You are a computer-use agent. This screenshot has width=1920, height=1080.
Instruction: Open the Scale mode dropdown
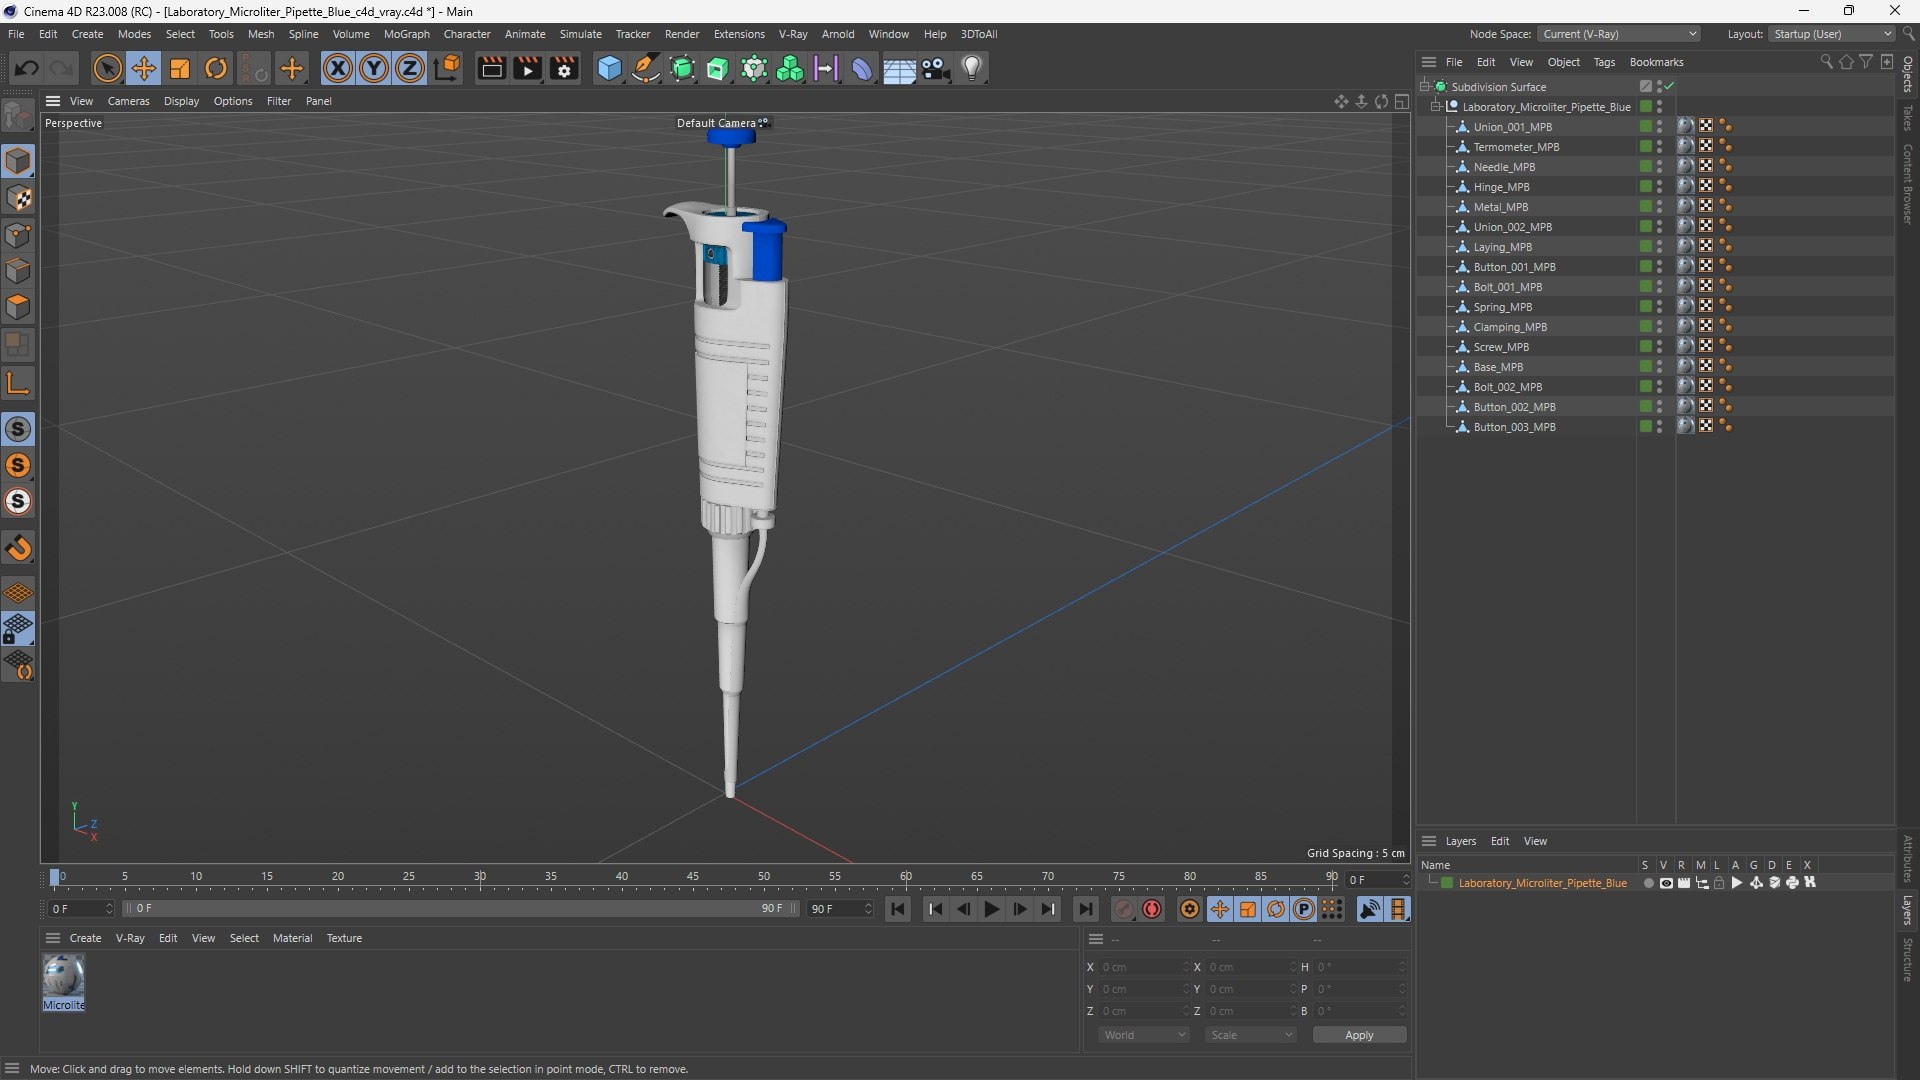pos(1251,1035)
